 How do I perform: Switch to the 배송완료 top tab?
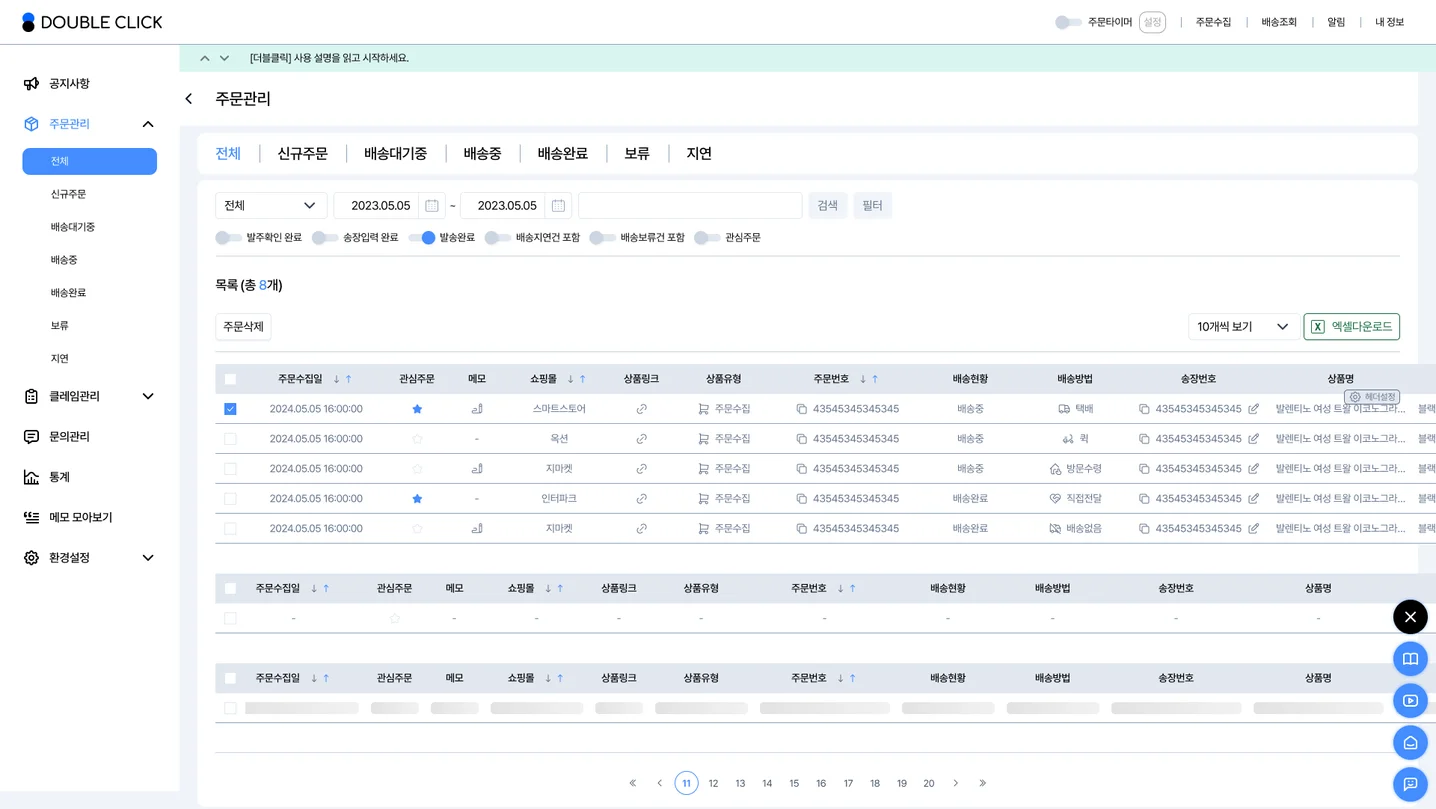point(562,154)
